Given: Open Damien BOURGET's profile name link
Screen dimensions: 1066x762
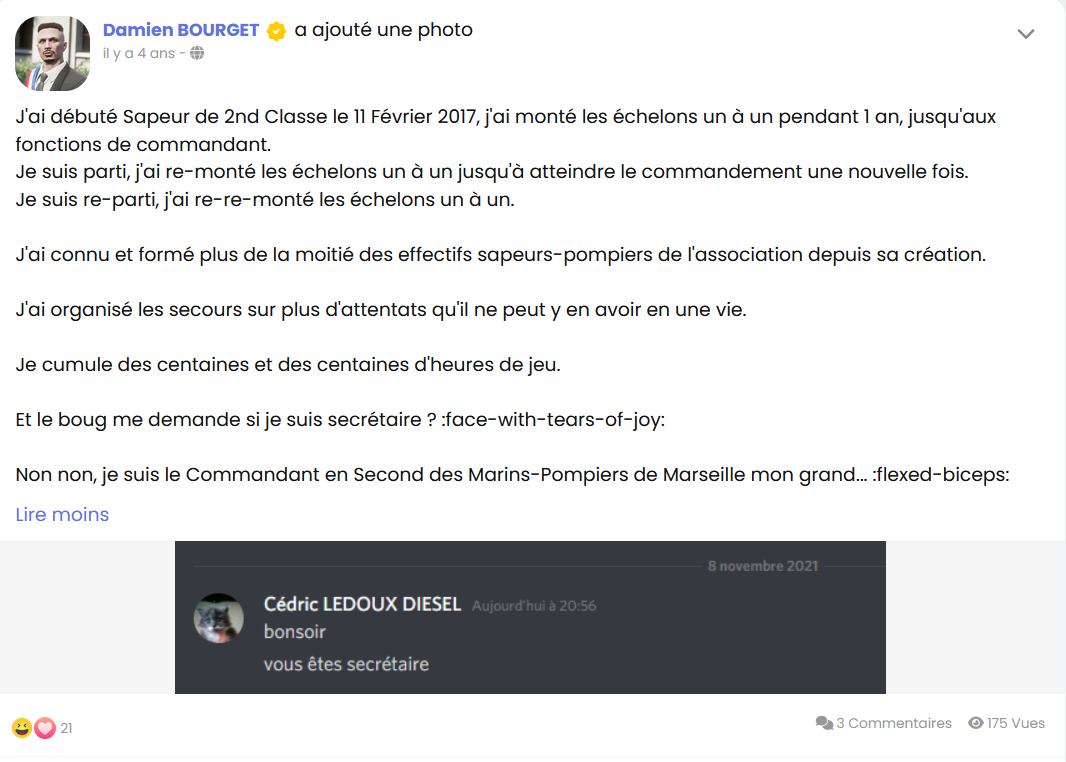Looking at the screenshot, I should pyautogui.click(x=181, y=30).
